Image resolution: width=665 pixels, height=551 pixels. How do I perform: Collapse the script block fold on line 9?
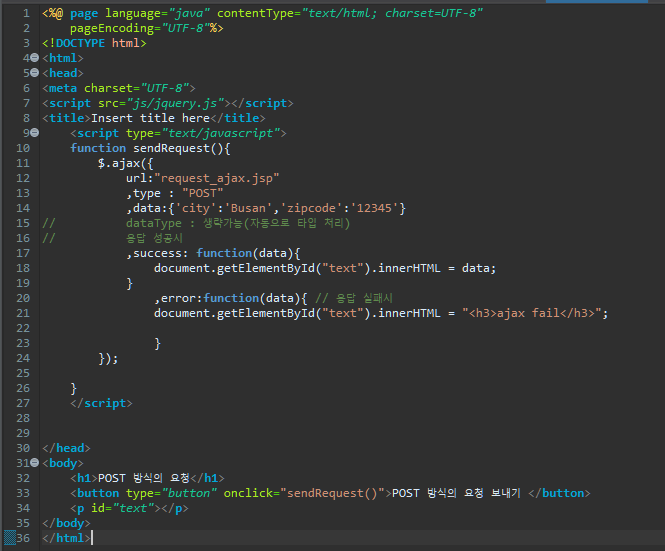(x=35, y=133)
